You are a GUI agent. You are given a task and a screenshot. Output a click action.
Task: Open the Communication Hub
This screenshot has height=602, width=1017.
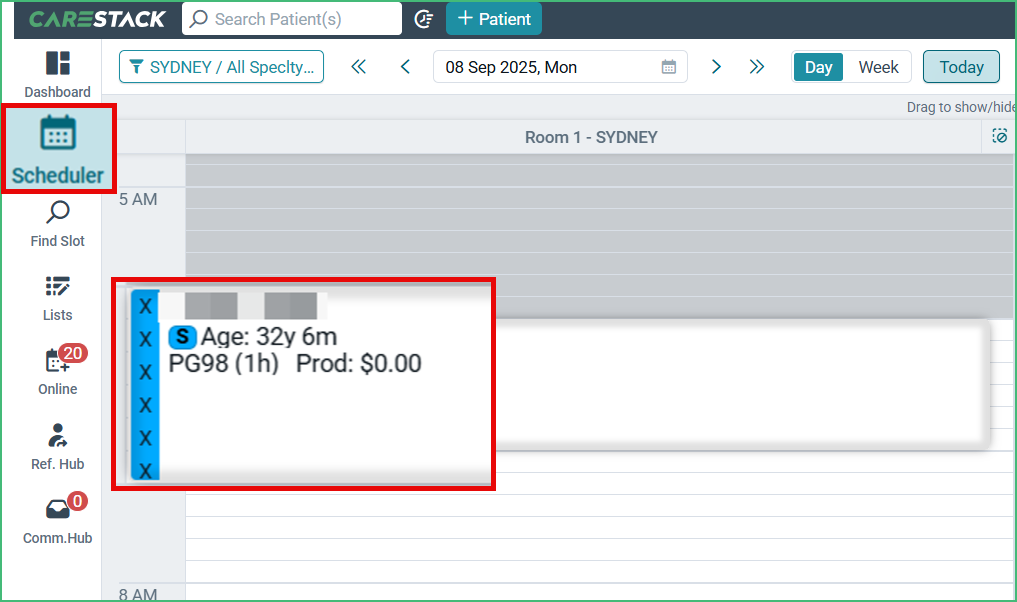click(57, 519)
